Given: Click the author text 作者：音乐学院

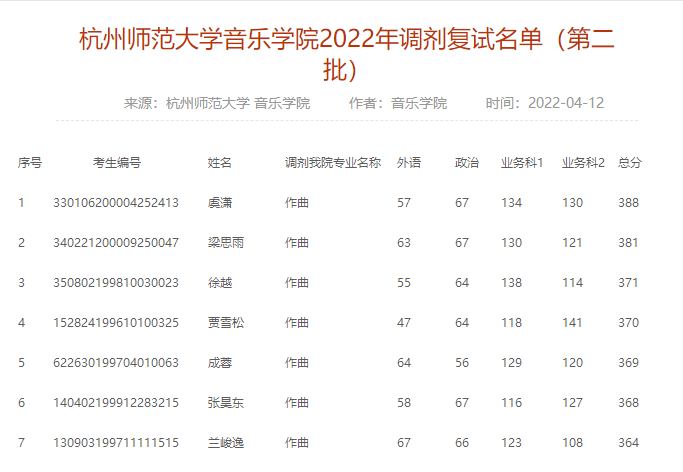Looking at the screenshot, I should [x=398, y=103].
